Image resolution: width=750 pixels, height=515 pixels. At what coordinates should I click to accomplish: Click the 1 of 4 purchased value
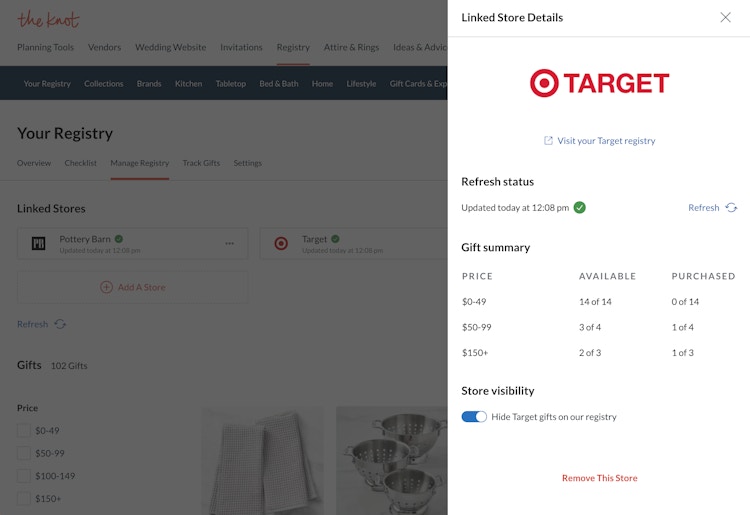tap(683, 327)
